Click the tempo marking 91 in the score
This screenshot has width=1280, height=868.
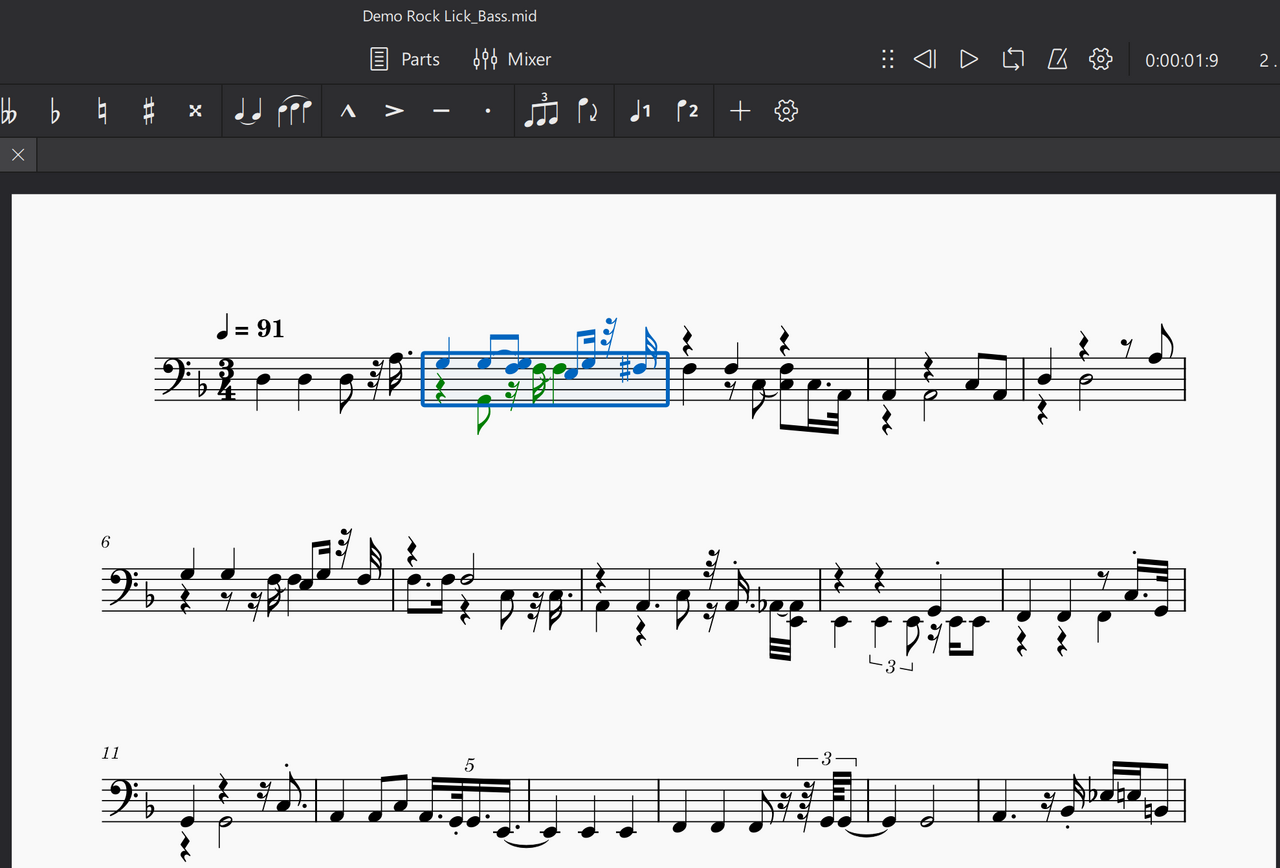click(251, 328)
